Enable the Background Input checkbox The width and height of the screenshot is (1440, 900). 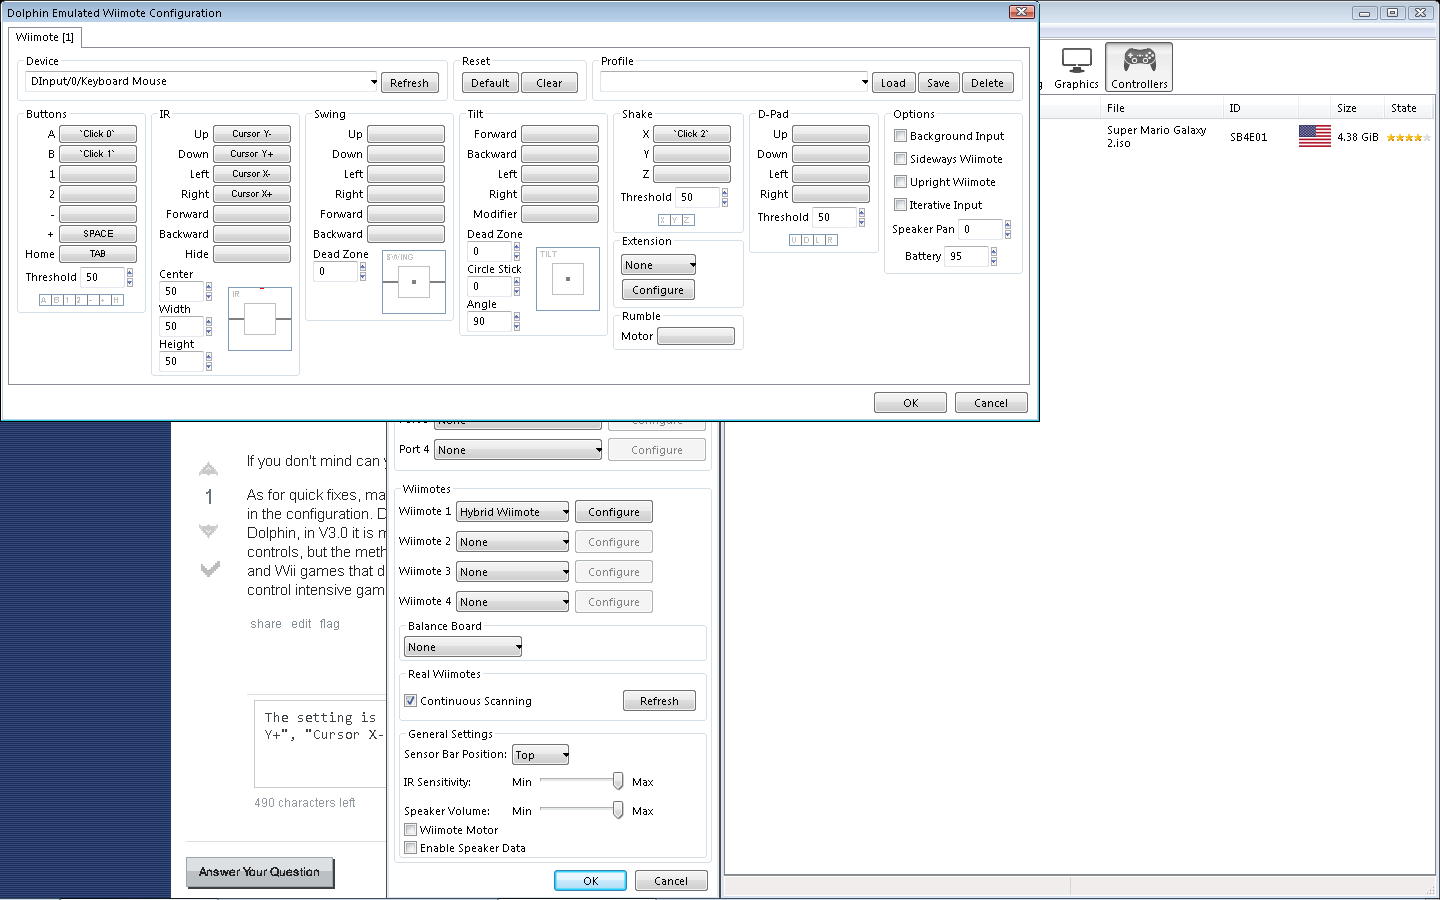point(900,136)
